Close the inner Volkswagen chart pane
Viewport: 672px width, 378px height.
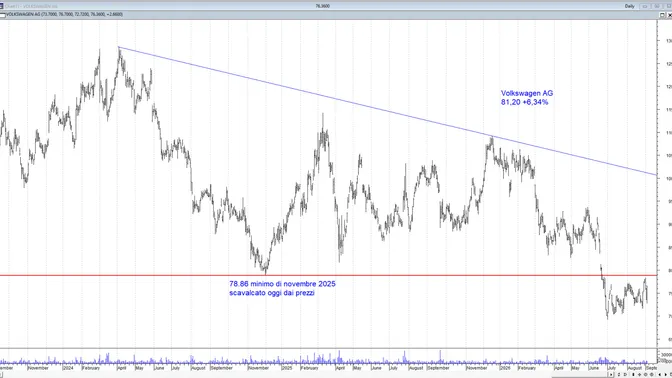[x=669, y=15]
